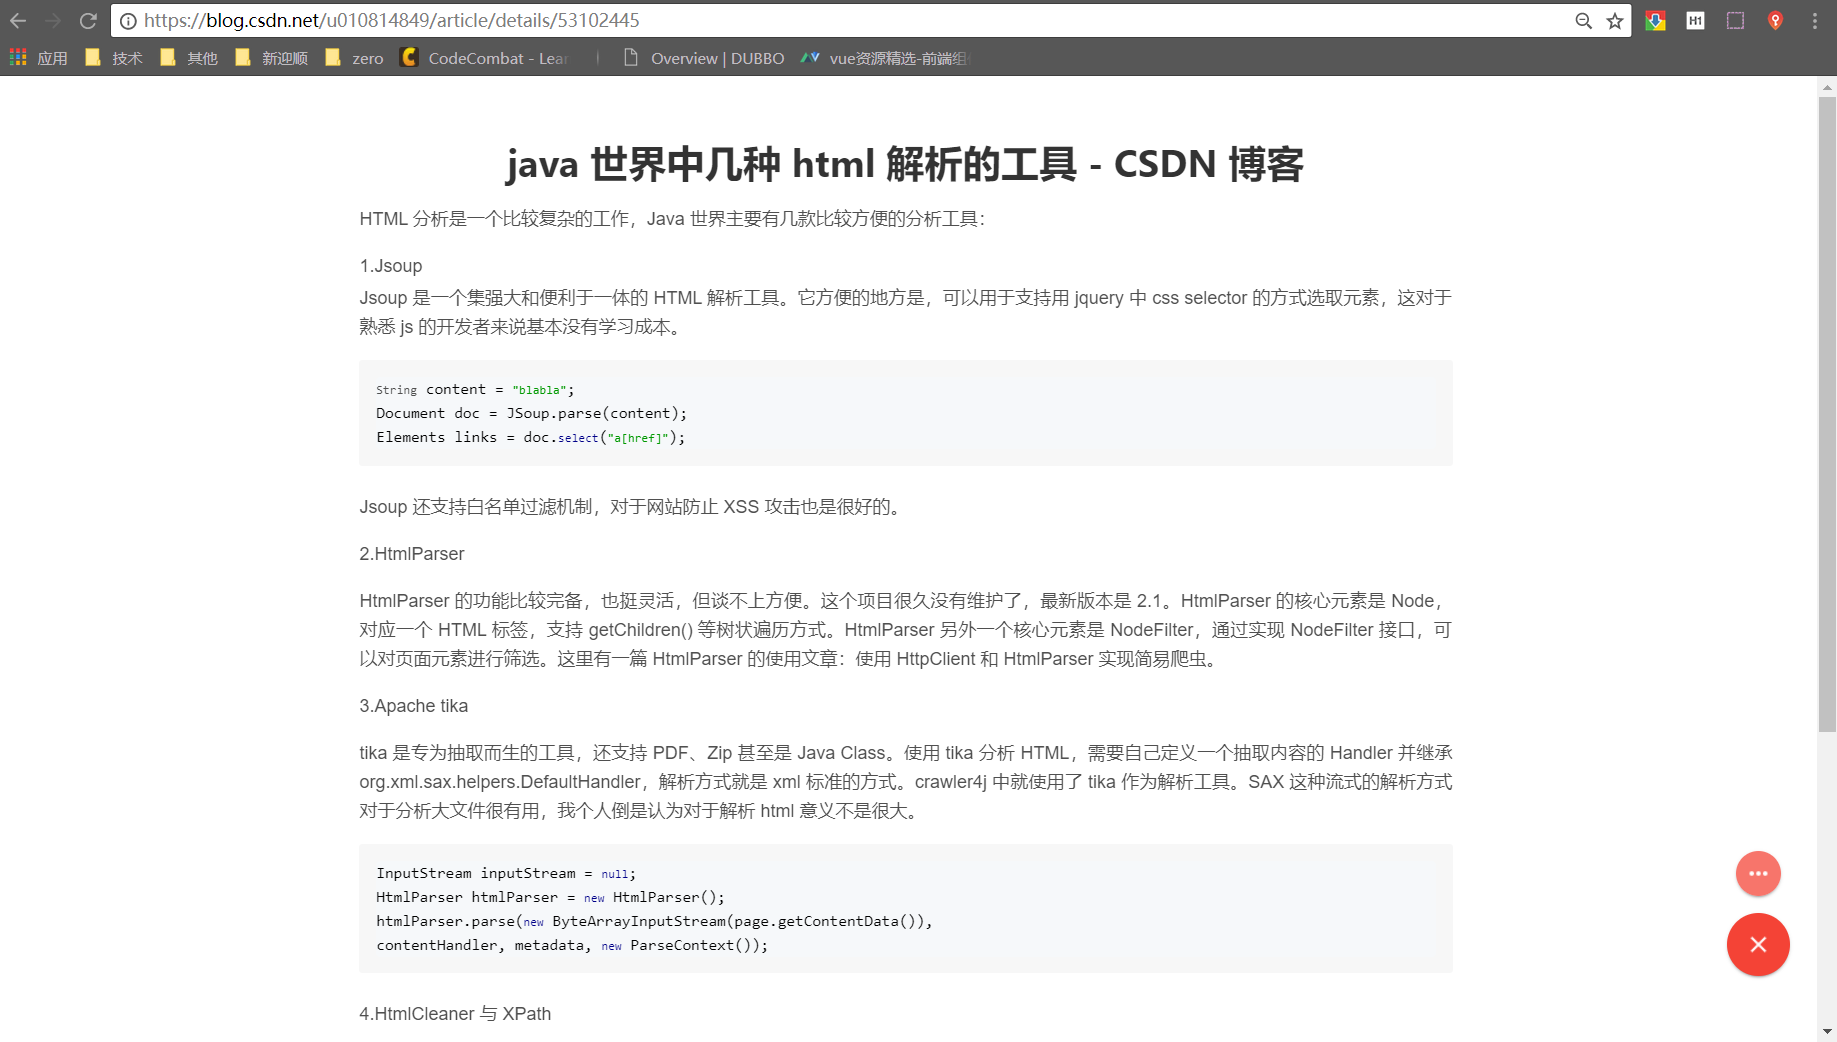This screenshot has height=1042, width=1837.
Task: Open the 新迎顺 bookmarks folder
Action: pos(272,58)
